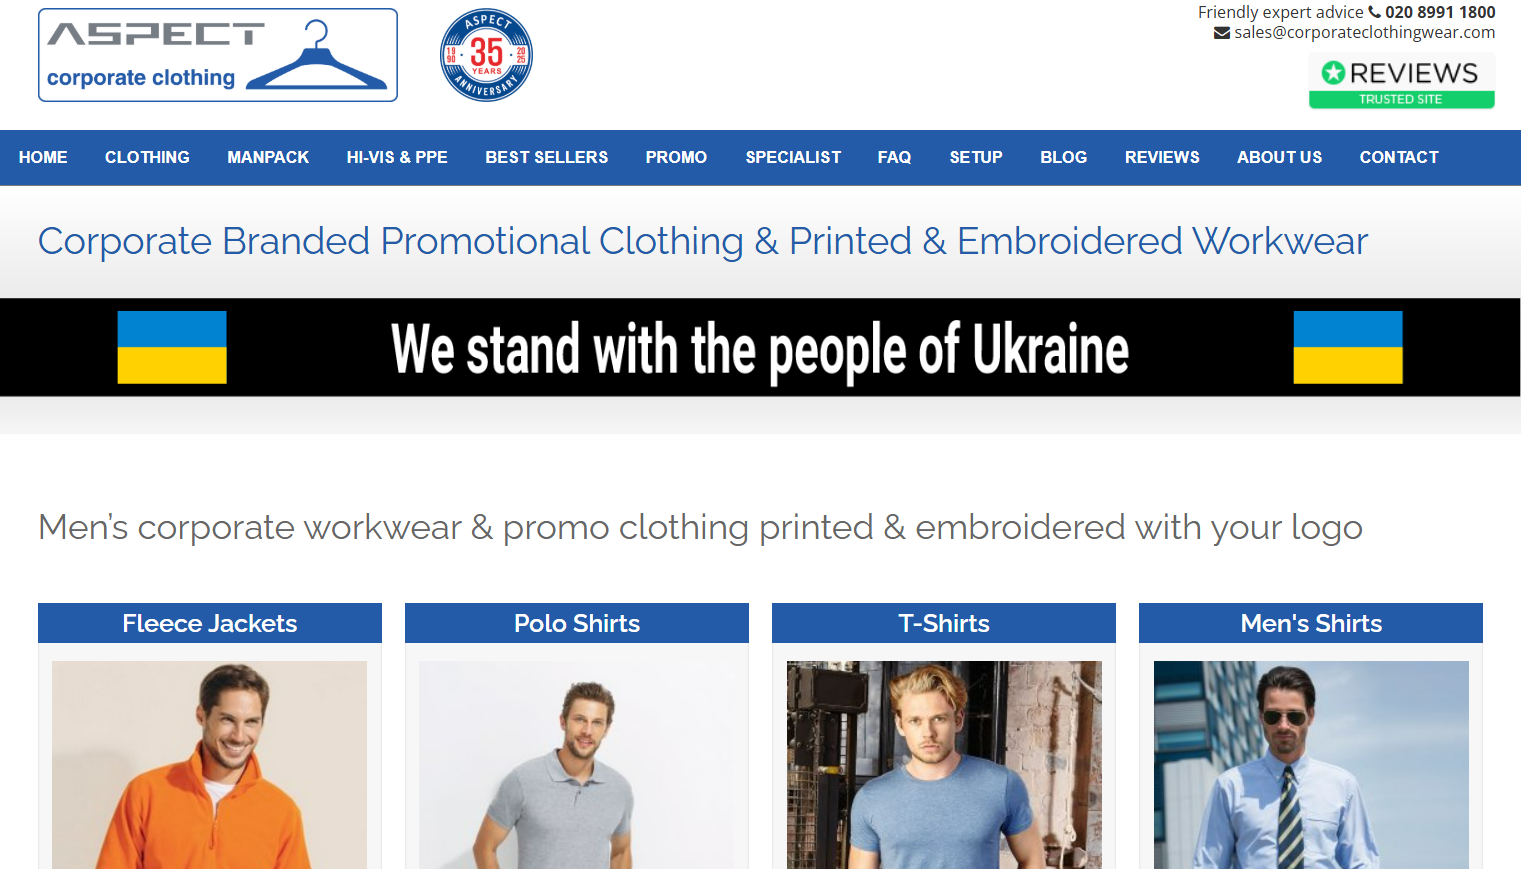
Task: Open the Hi-Vis & PPE menu
Action: 397,157
